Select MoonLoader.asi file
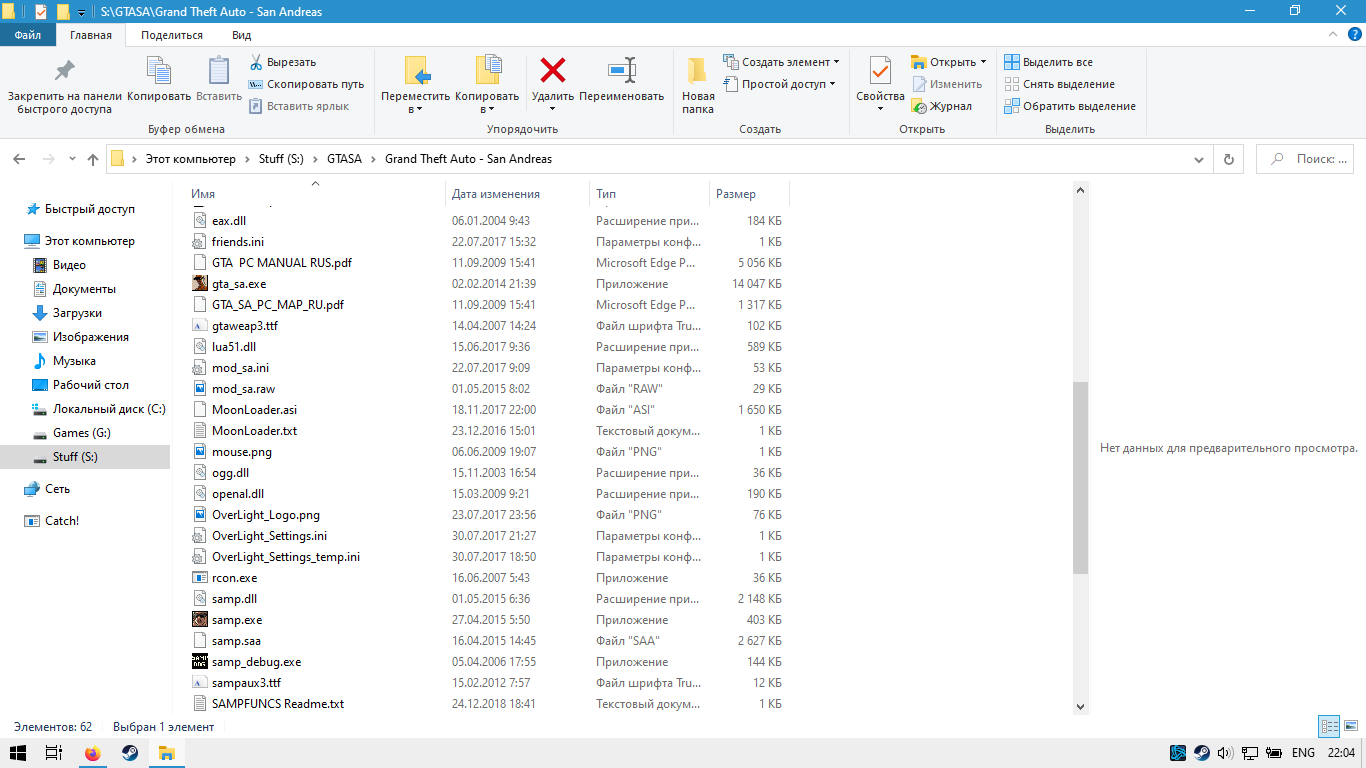This screenshot has width=1366, height=768. coord(254,409)
